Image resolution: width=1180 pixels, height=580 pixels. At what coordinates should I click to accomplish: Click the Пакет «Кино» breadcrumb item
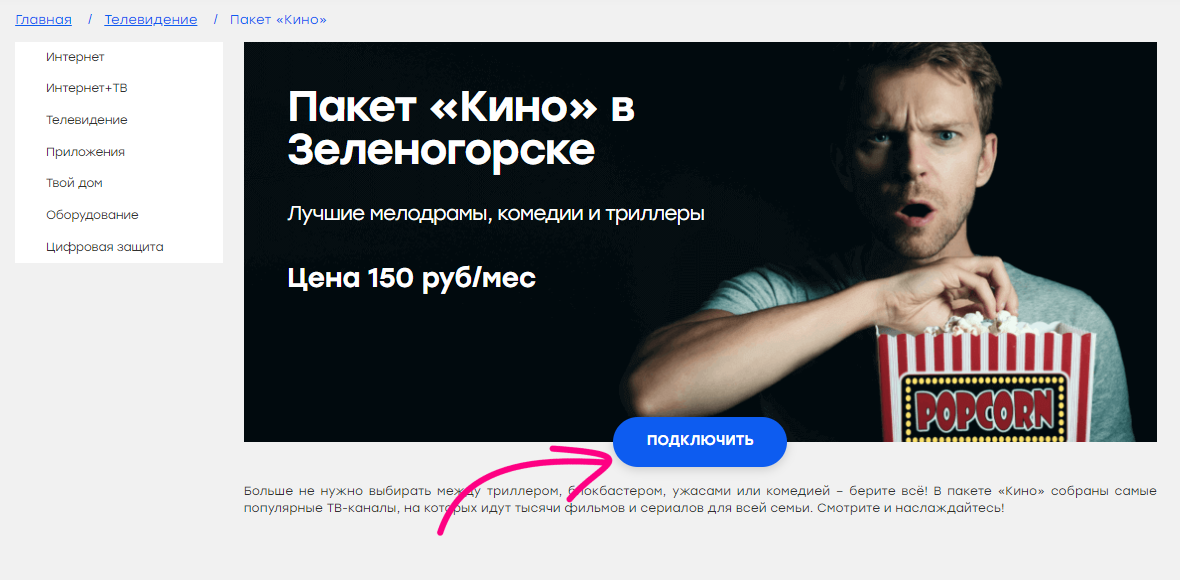(x=278, y=20)
